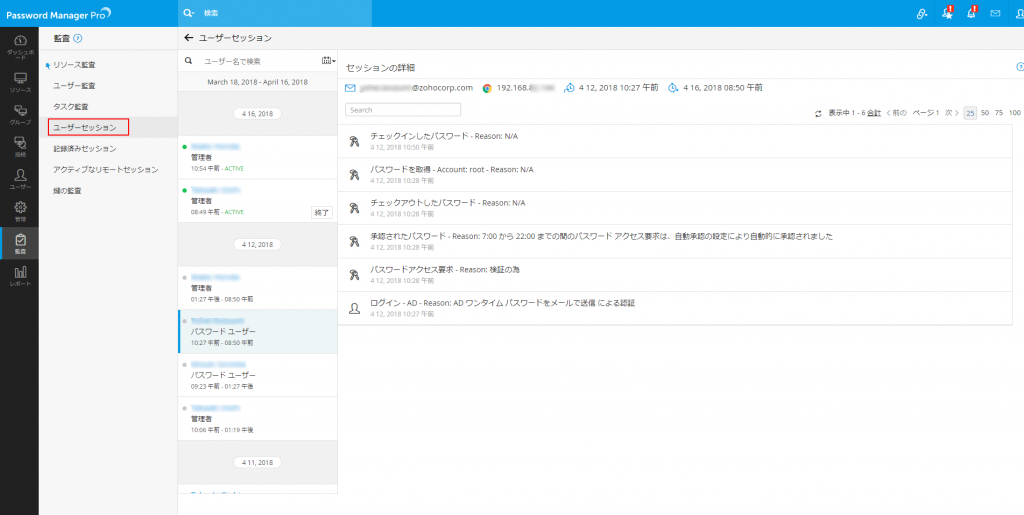Open the calendar date range dropdown
Screen dimensions: 1024x515
[327, 61]
